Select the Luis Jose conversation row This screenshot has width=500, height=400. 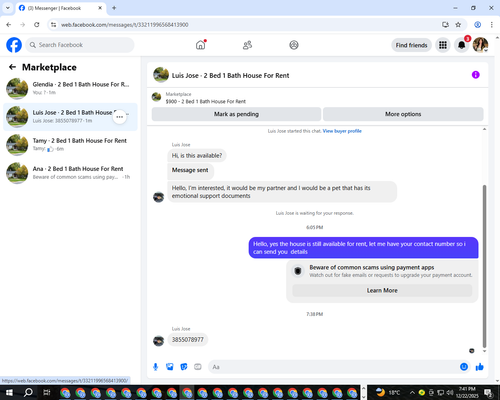pos(70,117)
